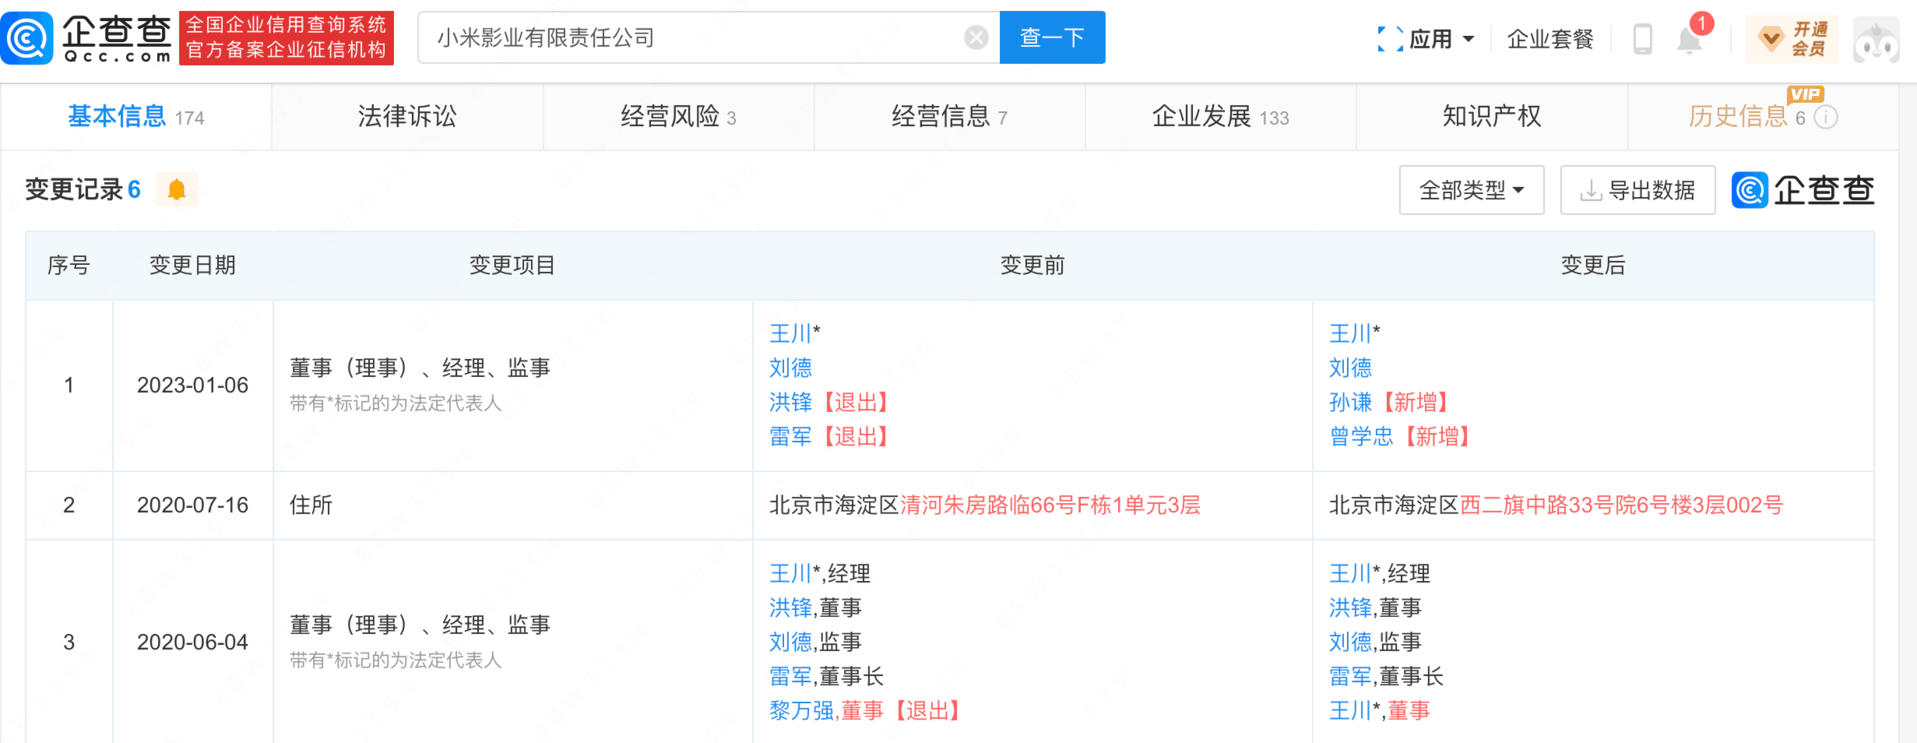
Task: Open 王川* in the 2023-01-06 变更前 cell
Action: (x=795, y=333)
